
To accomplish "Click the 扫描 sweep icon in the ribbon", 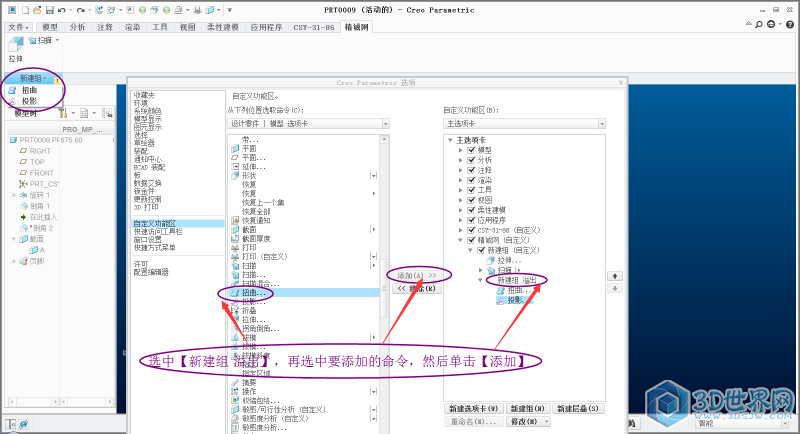I will pyautogui.click(x=32, y=40).
